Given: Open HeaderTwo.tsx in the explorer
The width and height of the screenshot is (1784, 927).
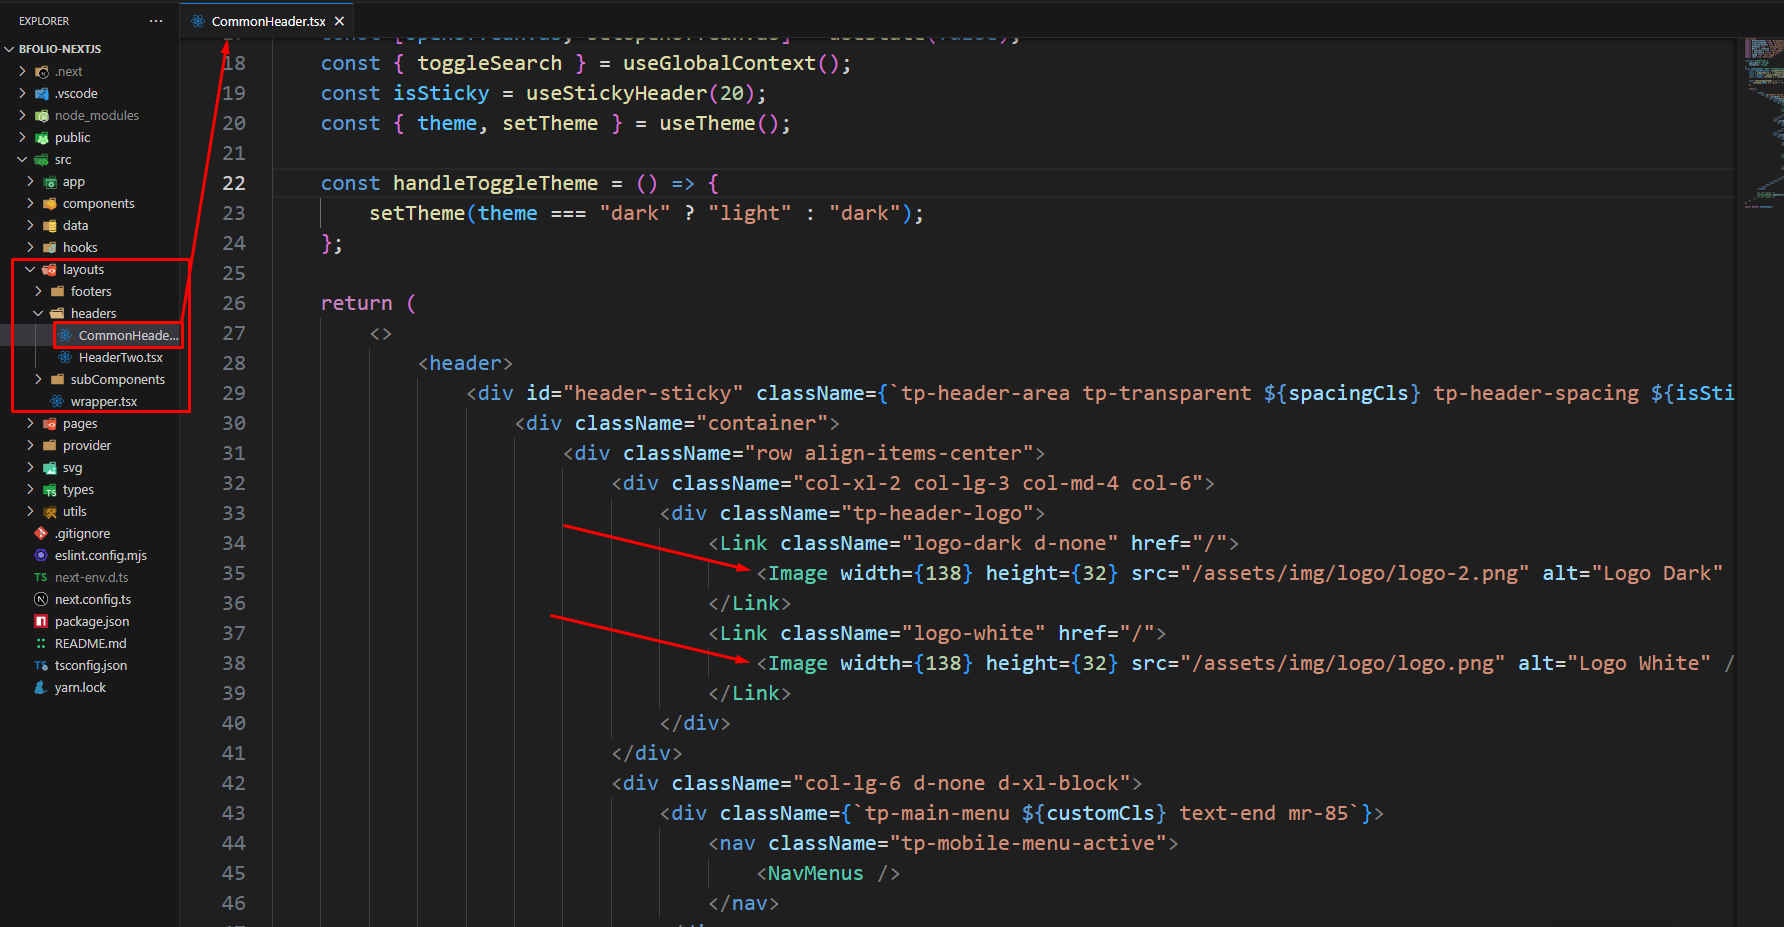Looking at the screenshot, I should pyautogui.click(x=120, y=358).
